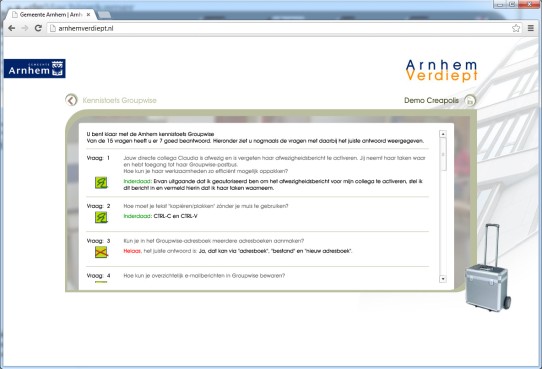Image resolution: width=542 pixels, height=369 pixels.
Task: Click the silver trolley suitcase image
Action: (x=487, y=268)
